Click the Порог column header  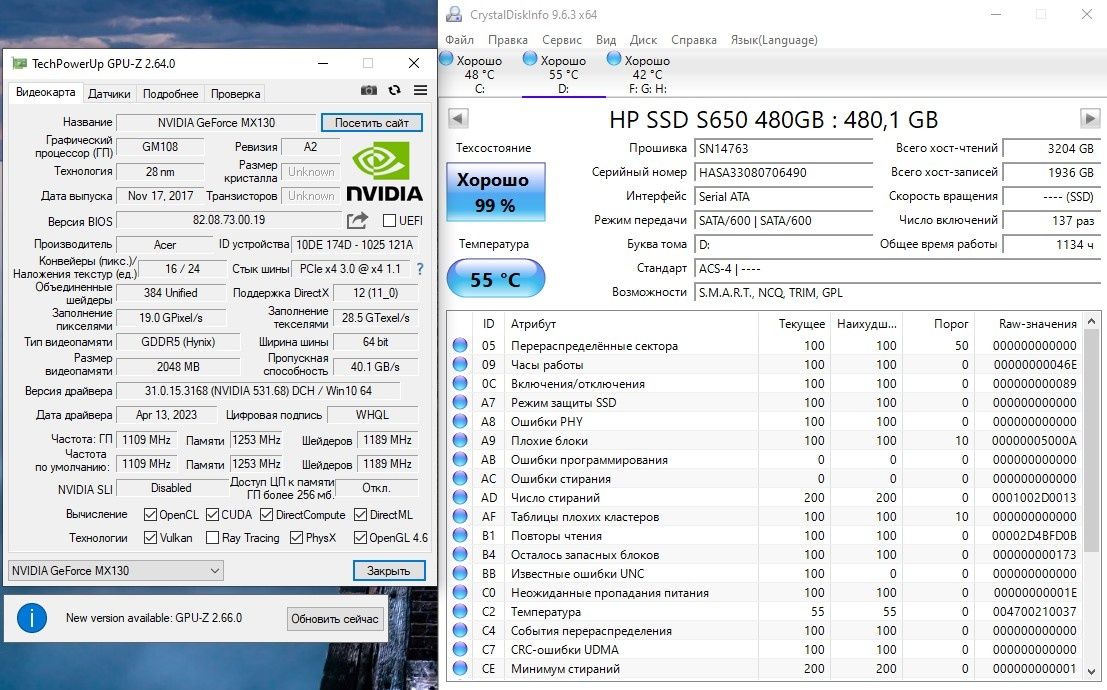click(x=938, y=323)
